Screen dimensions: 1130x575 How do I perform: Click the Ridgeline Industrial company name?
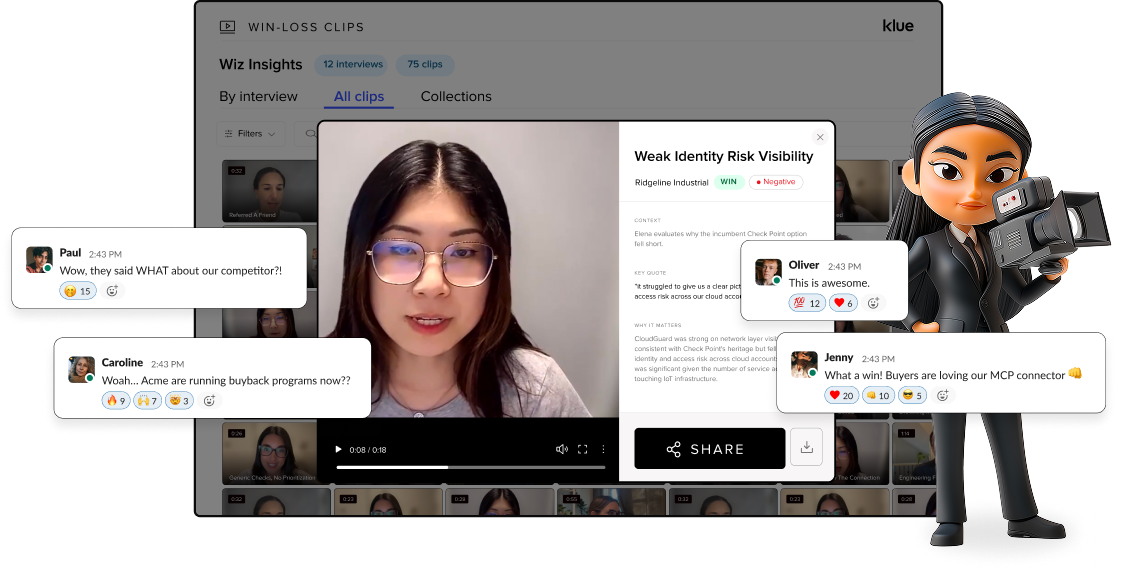[672, 183]
